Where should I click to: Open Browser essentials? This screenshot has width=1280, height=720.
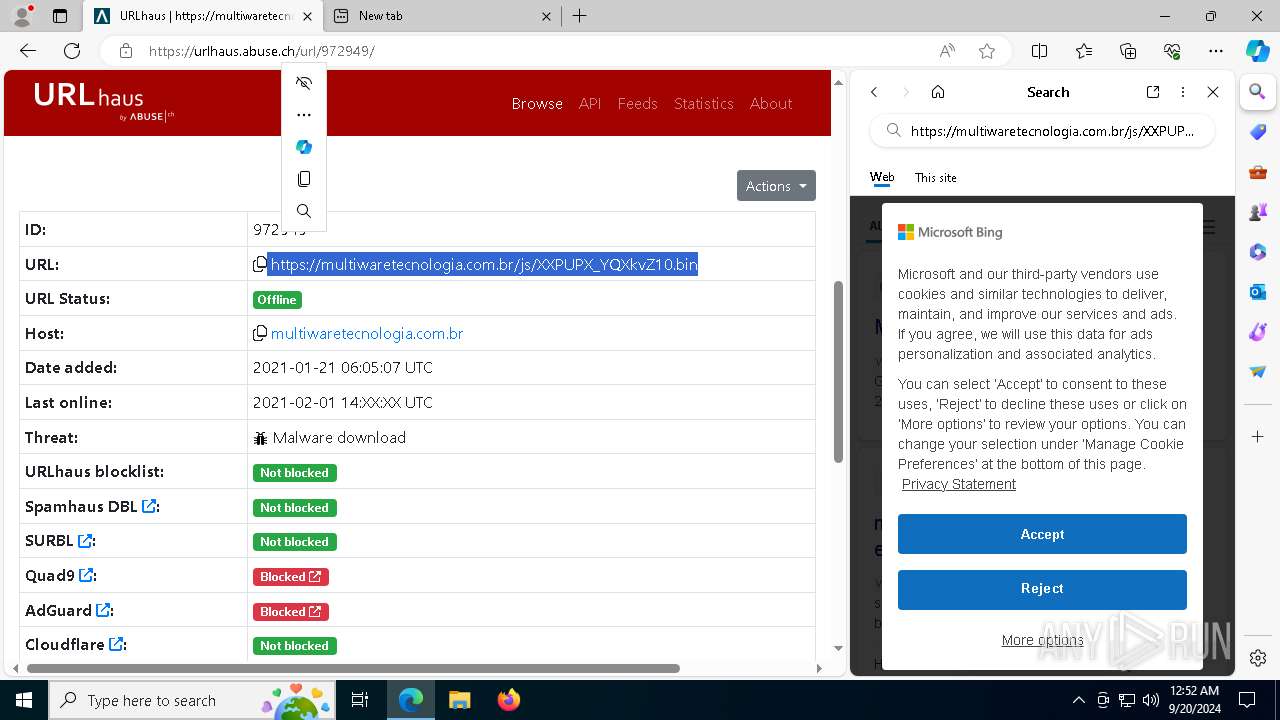(1172, 51)
